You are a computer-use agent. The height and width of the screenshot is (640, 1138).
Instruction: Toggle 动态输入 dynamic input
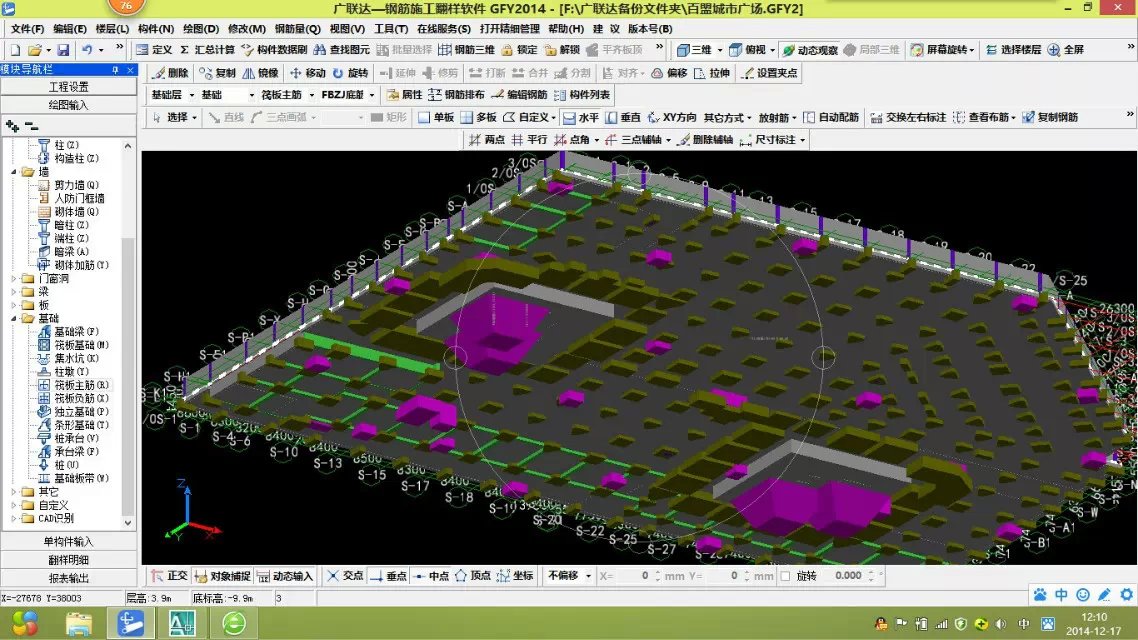[284, 576]
